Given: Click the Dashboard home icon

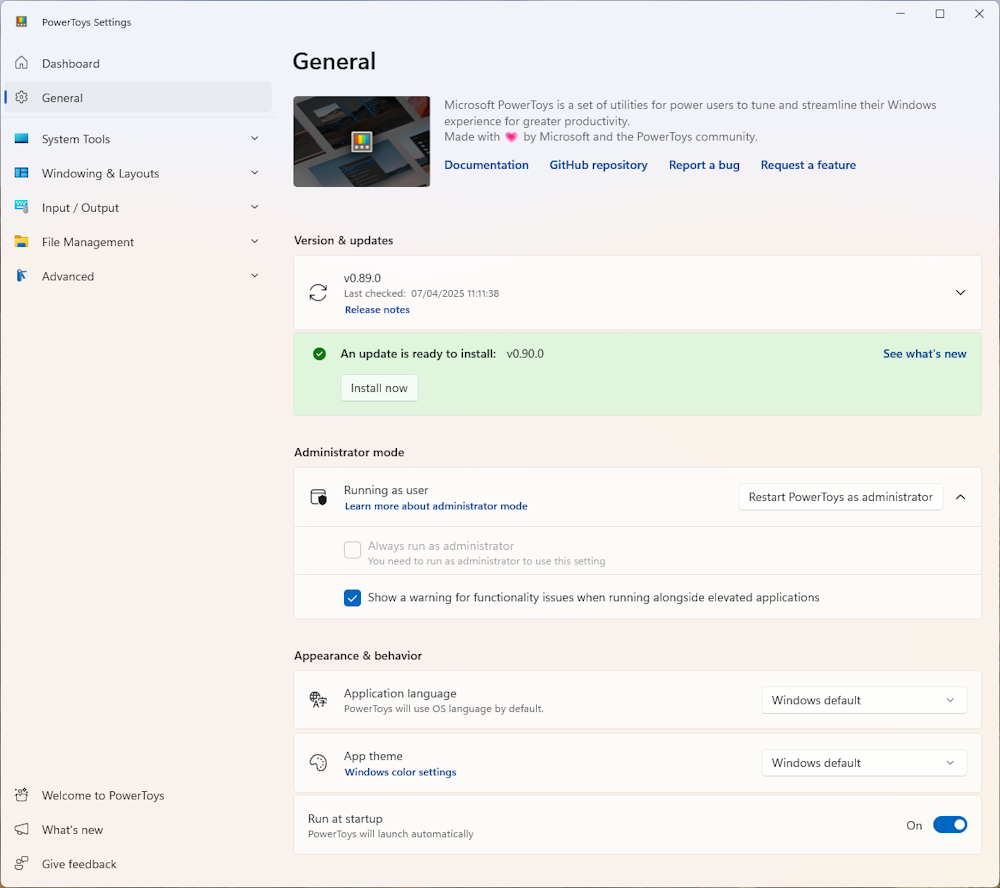Looking at the screenshot, I should [x=22, y=63].
